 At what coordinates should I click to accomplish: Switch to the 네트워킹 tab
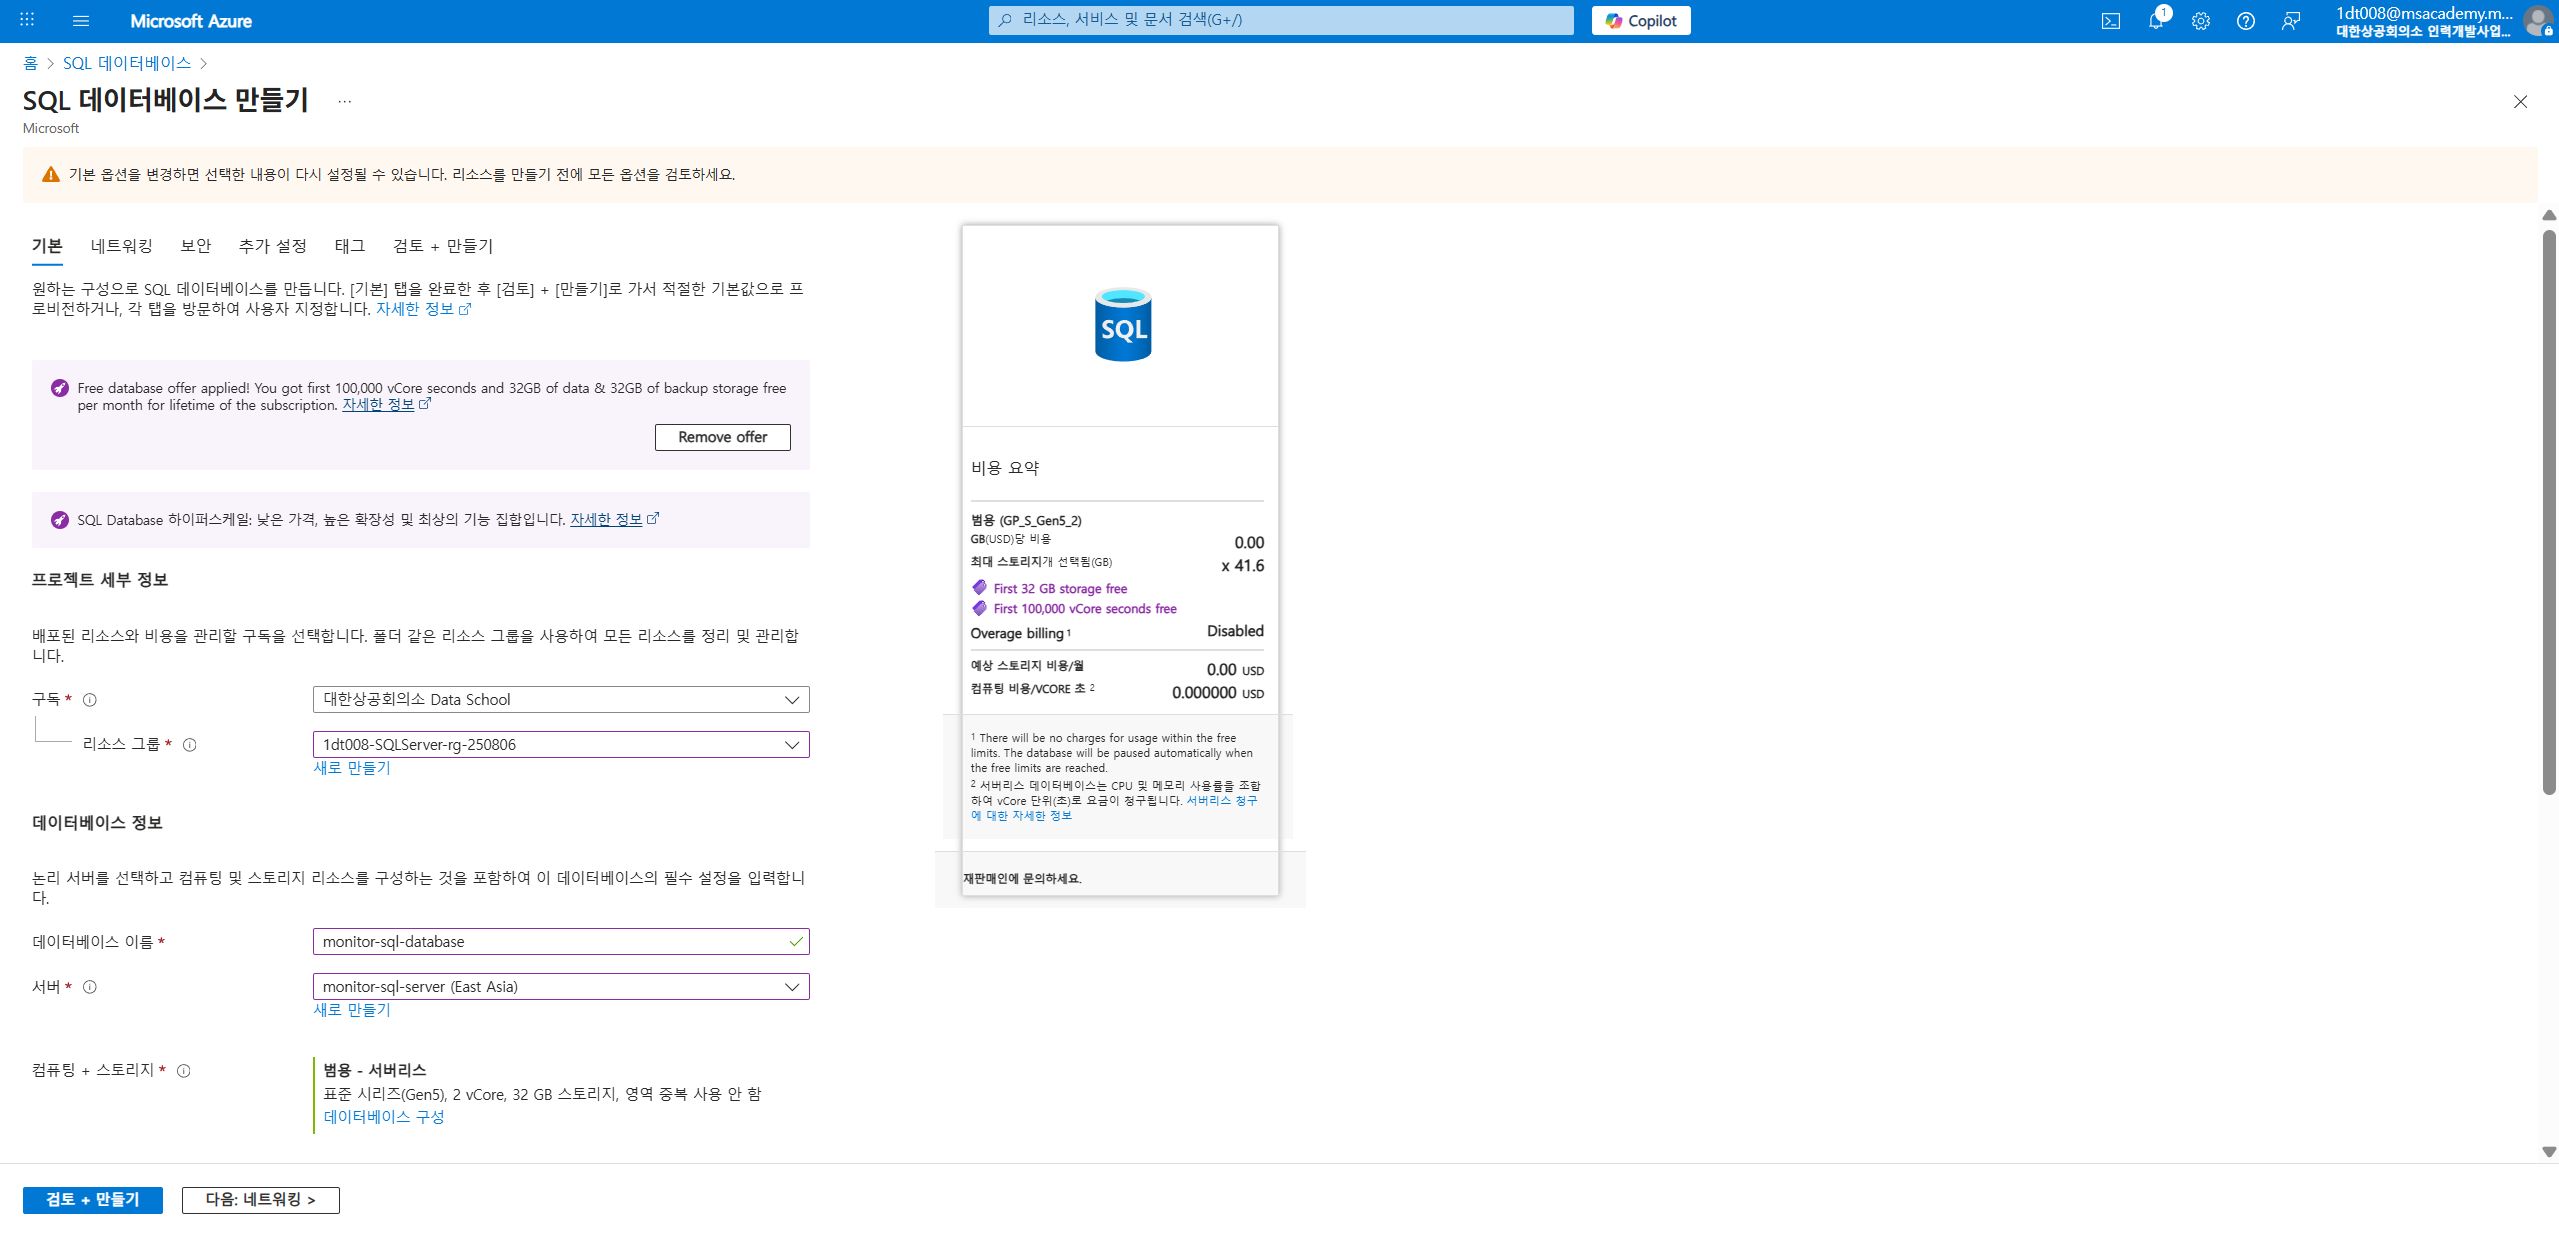[121, 246]
